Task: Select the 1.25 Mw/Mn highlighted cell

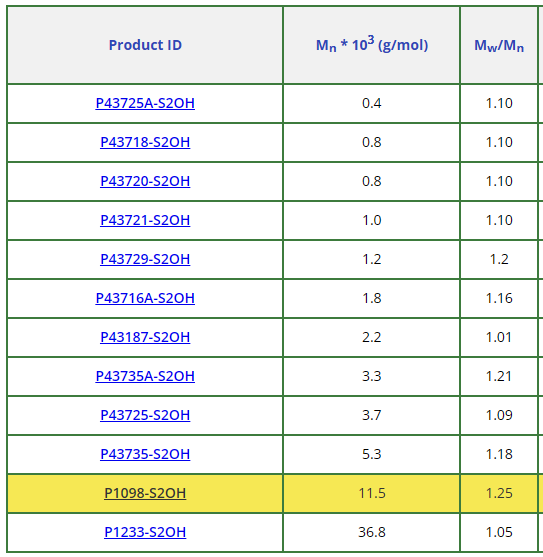Action: 499,493
